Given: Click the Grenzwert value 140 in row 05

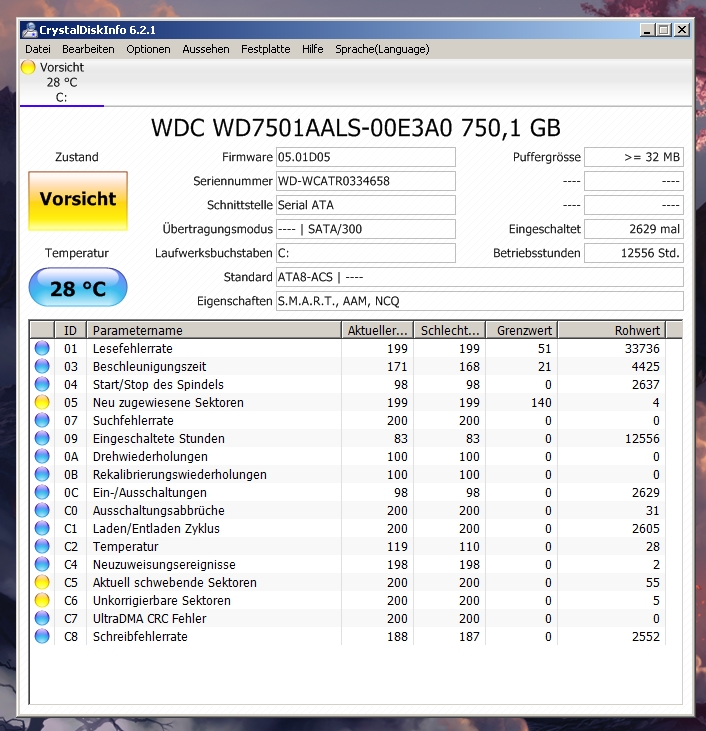Looking at the screenshot, I should (x=541, y=402).
